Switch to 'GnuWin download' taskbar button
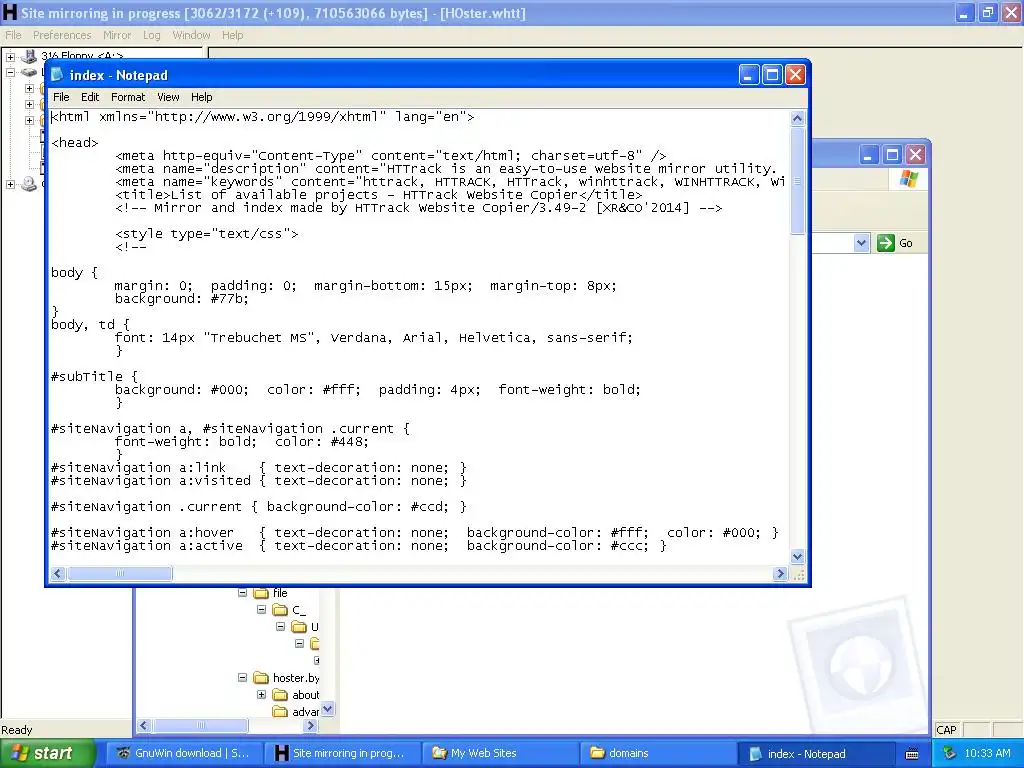Screen dimensions: 1024x768 click(184, 754)
